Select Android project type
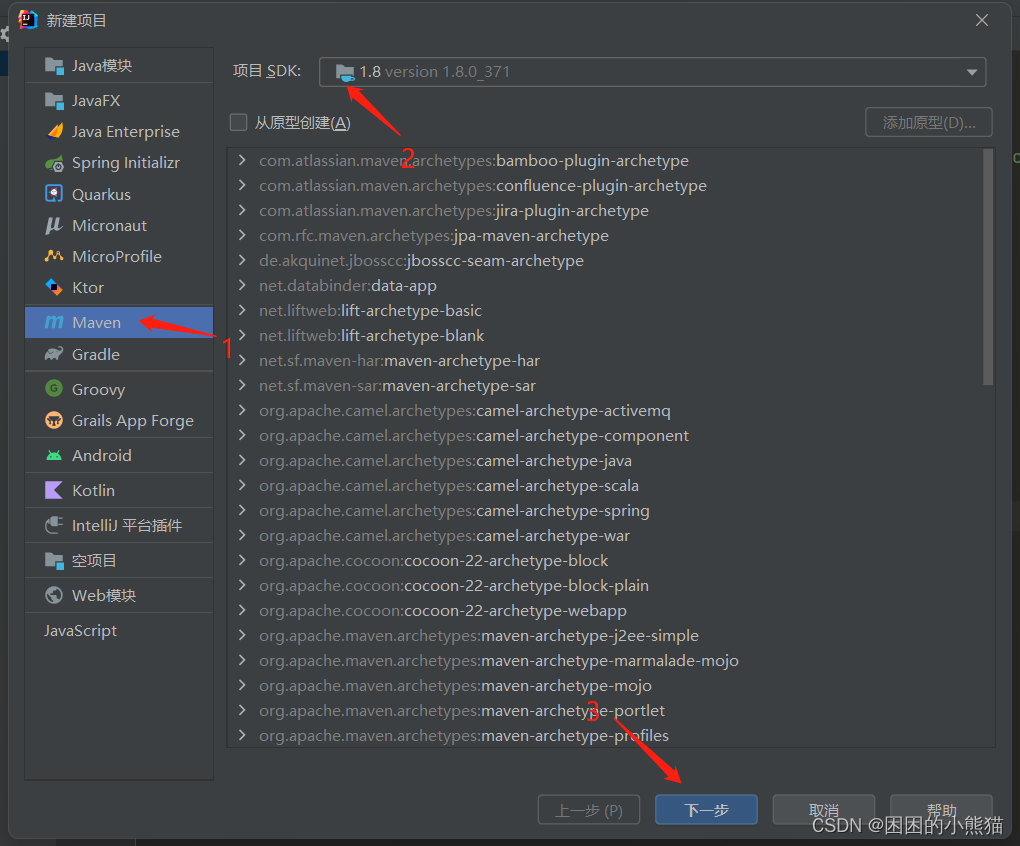1020x846 pixels. [x=119, y=455]
